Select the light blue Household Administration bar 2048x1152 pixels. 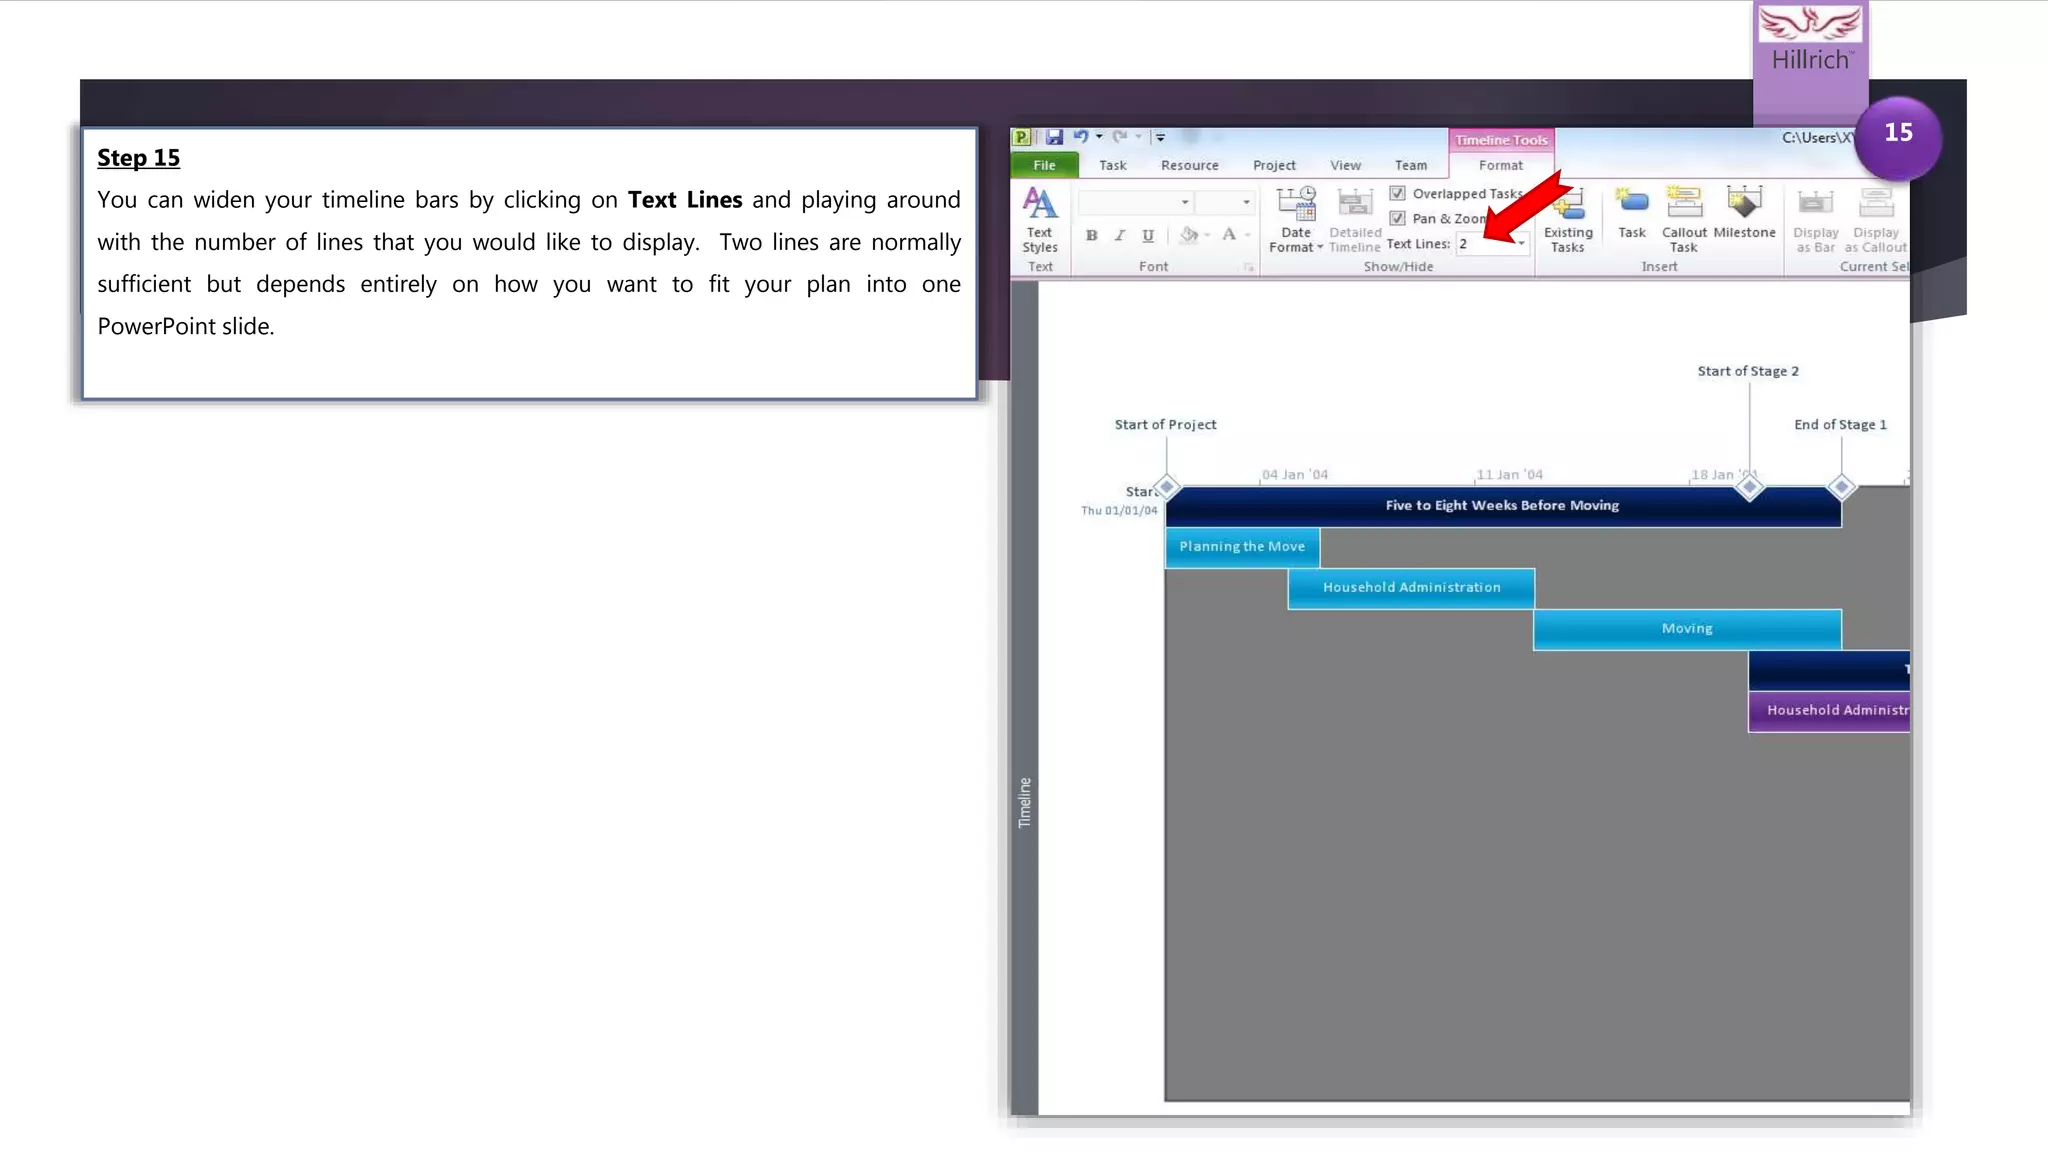[x=1411, y=588]
